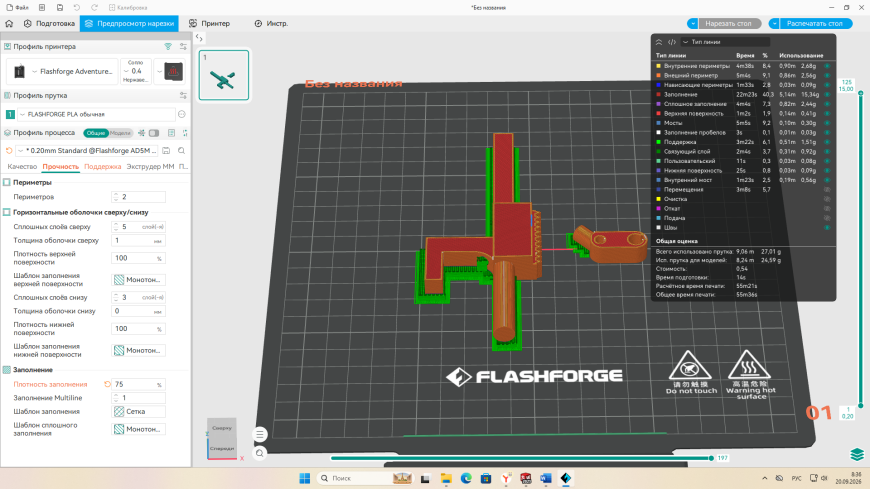Open the canvas menu hamburger icon

tap(260, 434)
